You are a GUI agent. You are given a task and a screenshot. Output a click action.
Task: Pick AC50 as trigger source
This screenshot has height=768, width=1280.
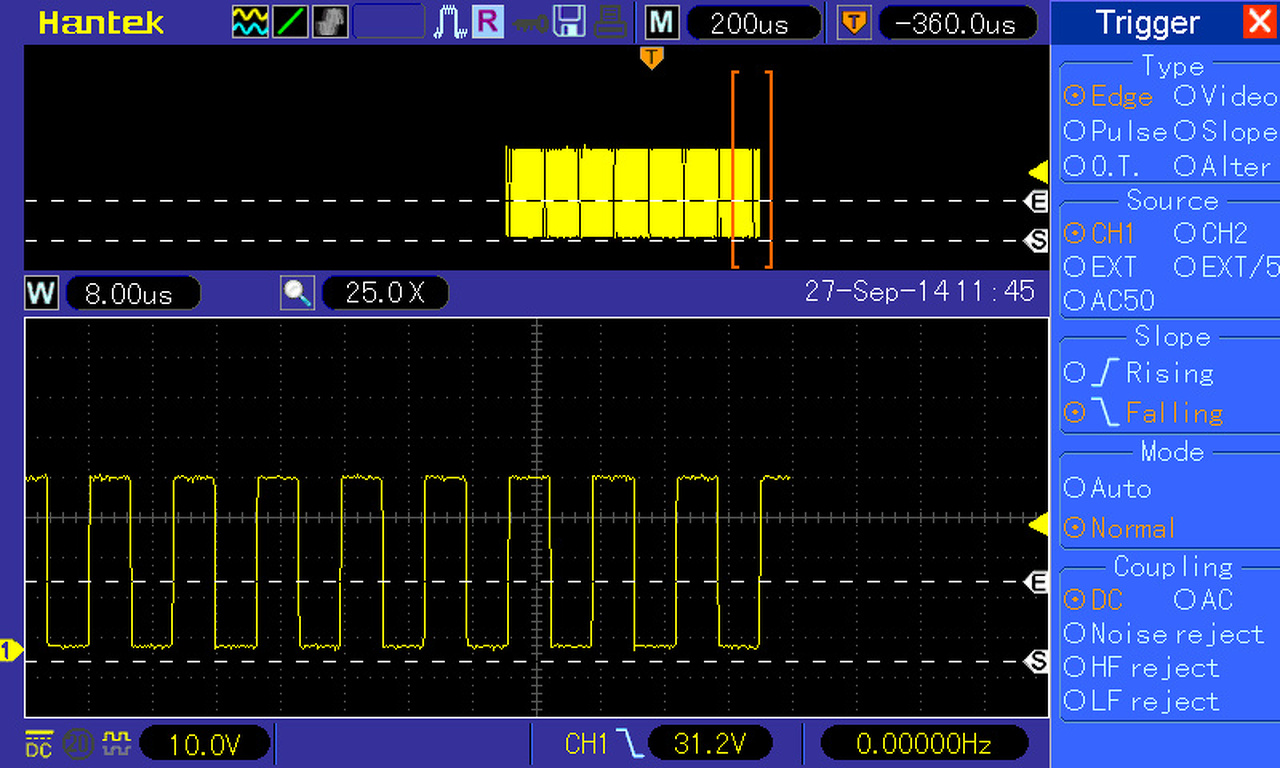1109,300
